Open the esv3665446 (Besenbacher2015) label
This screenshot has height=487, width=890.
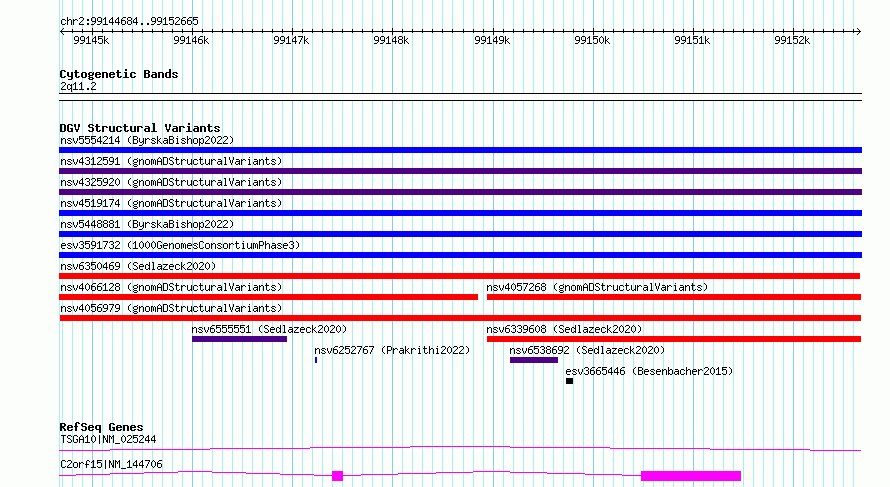[649, 371]
